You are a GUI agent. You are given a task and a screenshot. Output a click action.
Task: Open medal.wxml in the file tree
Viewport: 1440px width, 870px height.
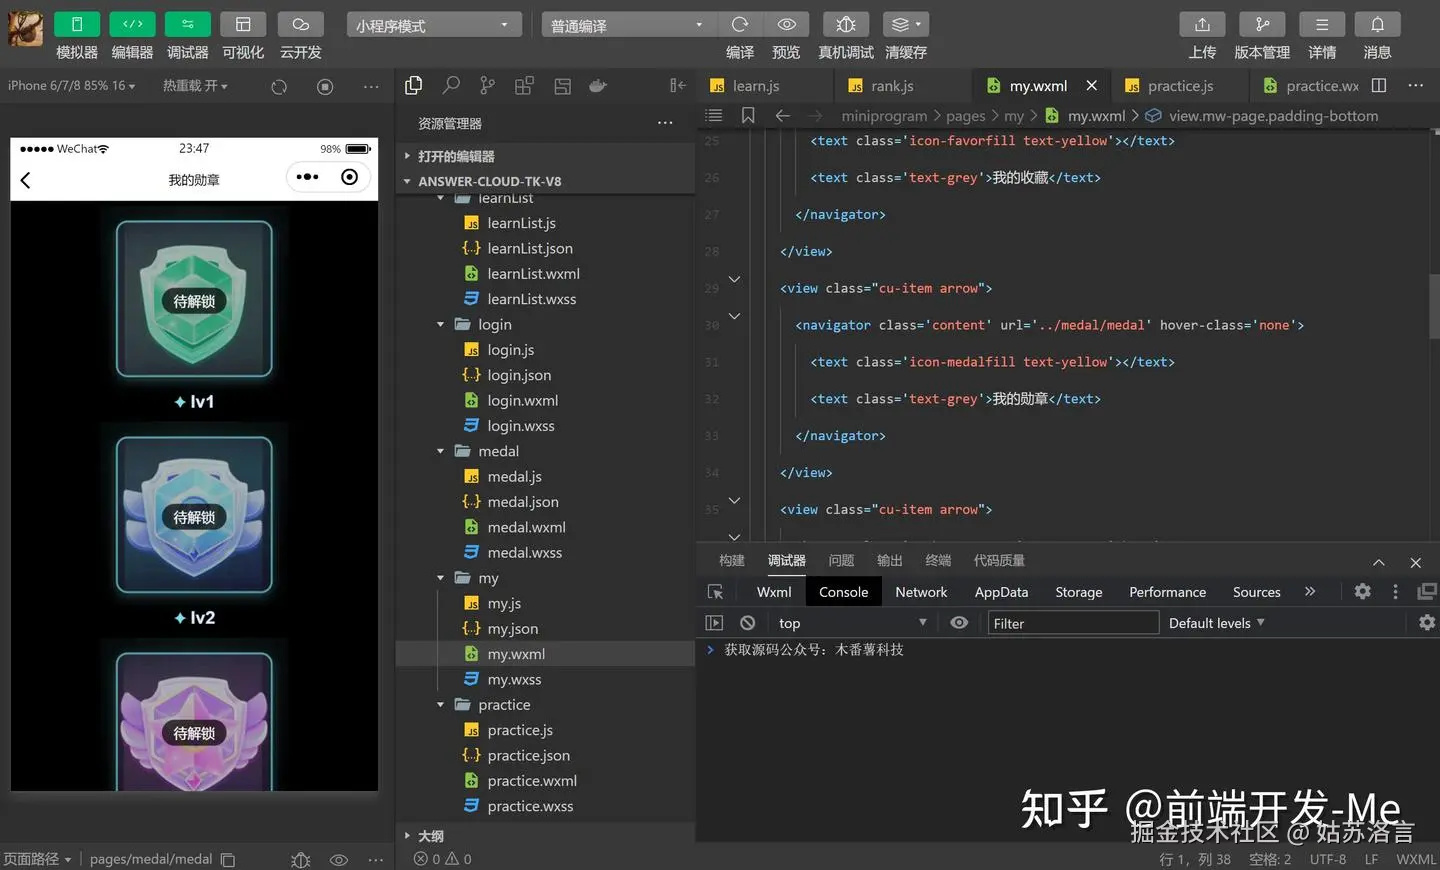click(526, 527)
